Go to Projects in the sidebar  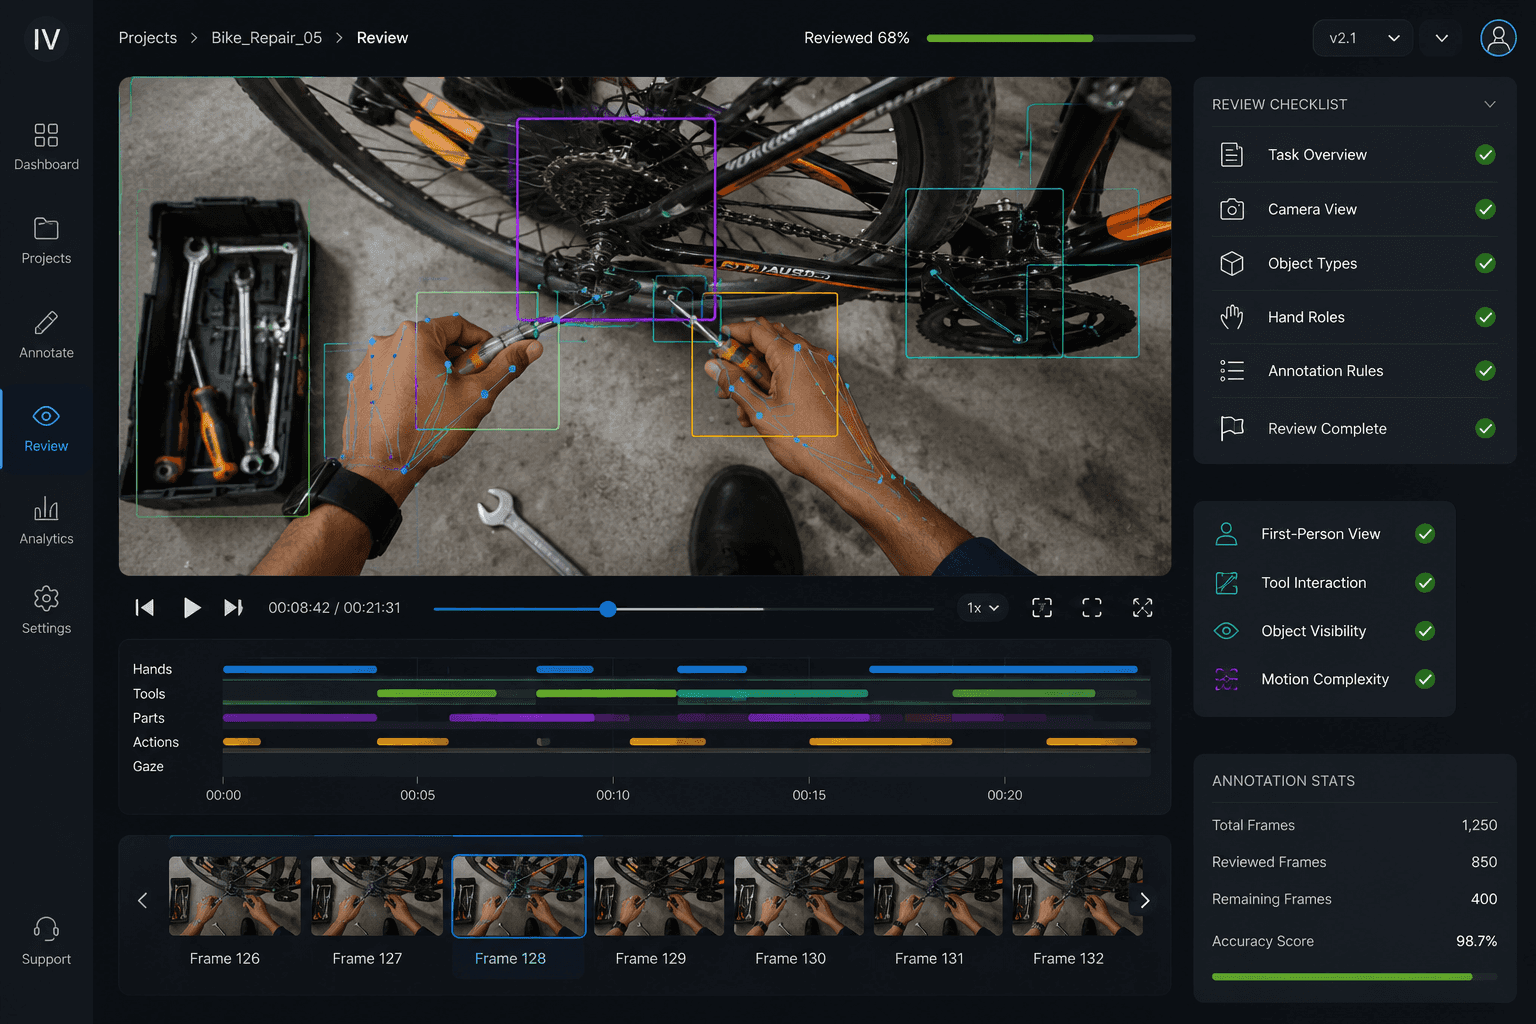(46, 241)
